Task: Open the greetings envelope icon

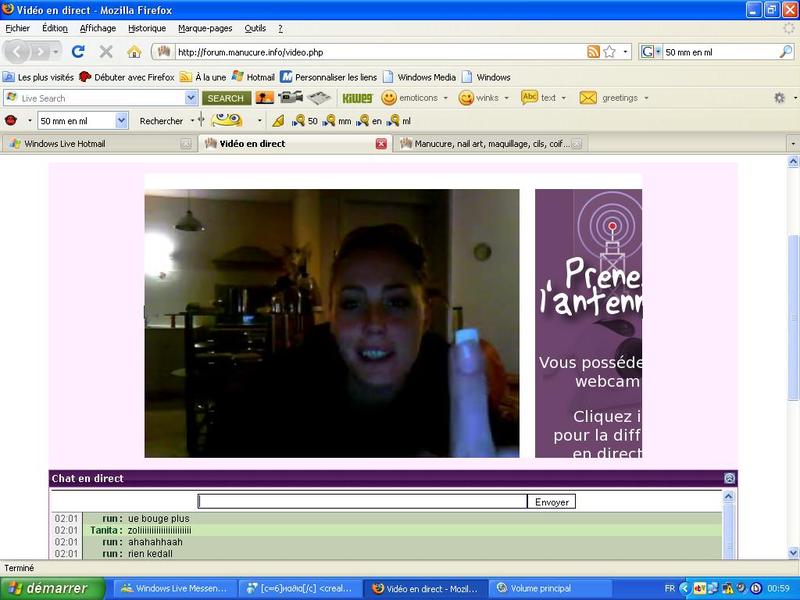Action: pyautogui.click(x=588, y=98)
